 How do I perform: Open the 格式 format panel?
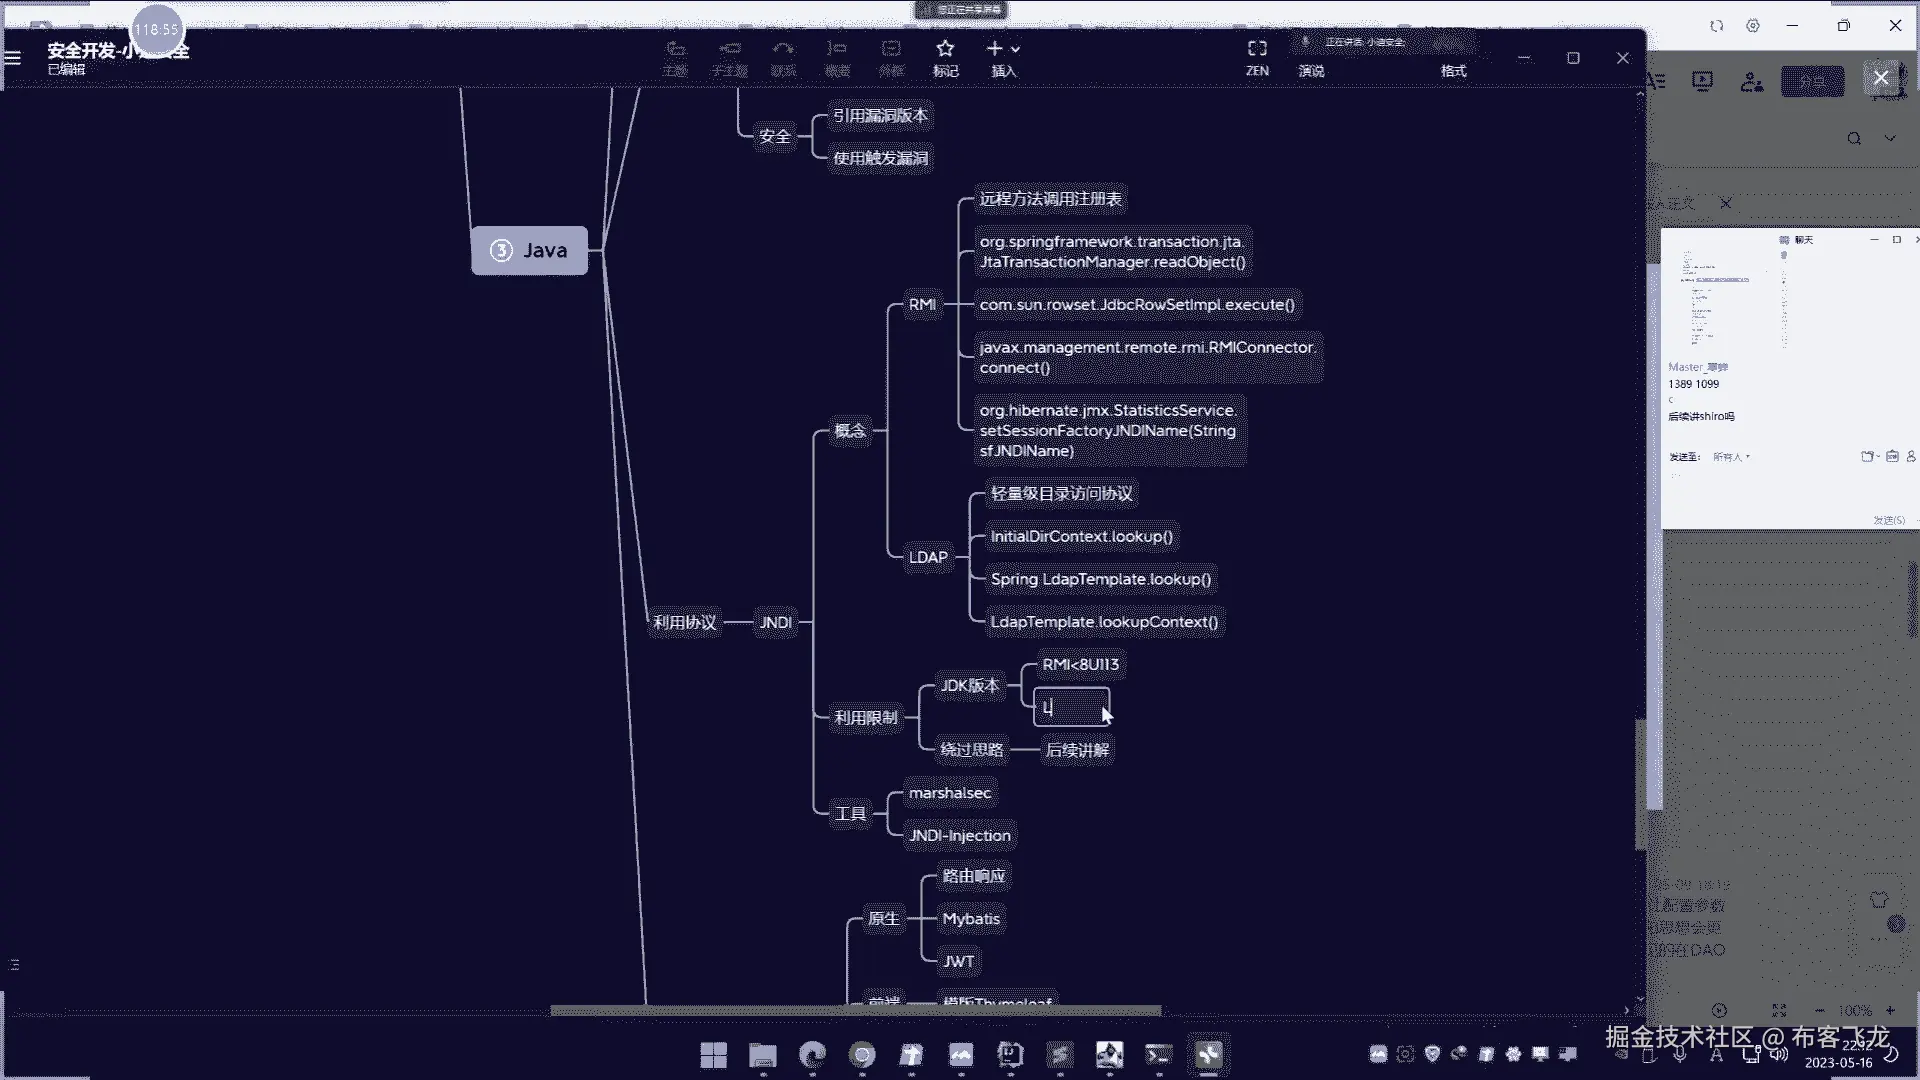pyautogui.click(x=1453, y=71)
